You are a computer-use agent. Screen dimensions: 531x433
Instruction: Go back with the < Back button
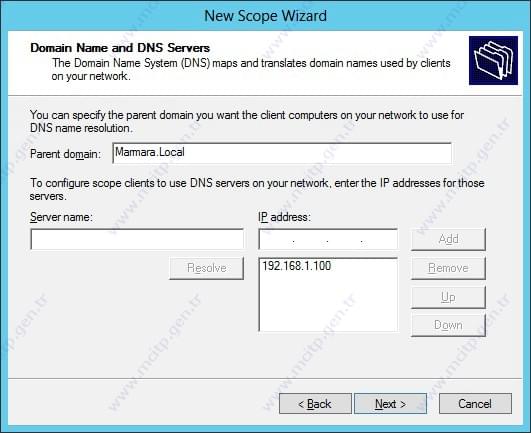click(x=315, y=404)
